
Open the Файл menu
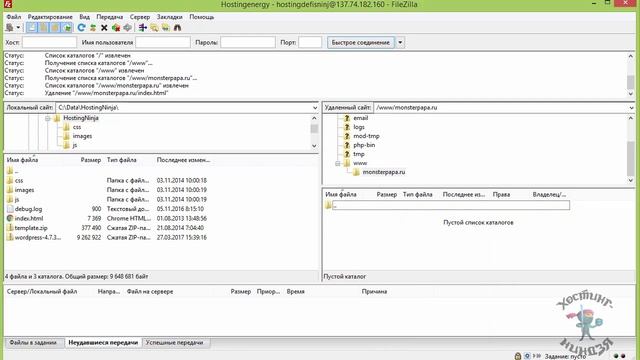[14, 17]
